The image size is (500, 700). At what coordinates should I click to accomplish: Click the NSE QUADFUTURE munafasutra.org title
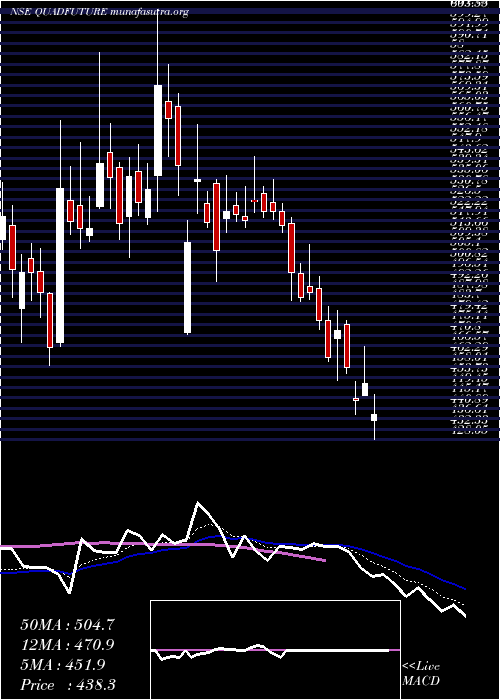[x=99, y=12]
